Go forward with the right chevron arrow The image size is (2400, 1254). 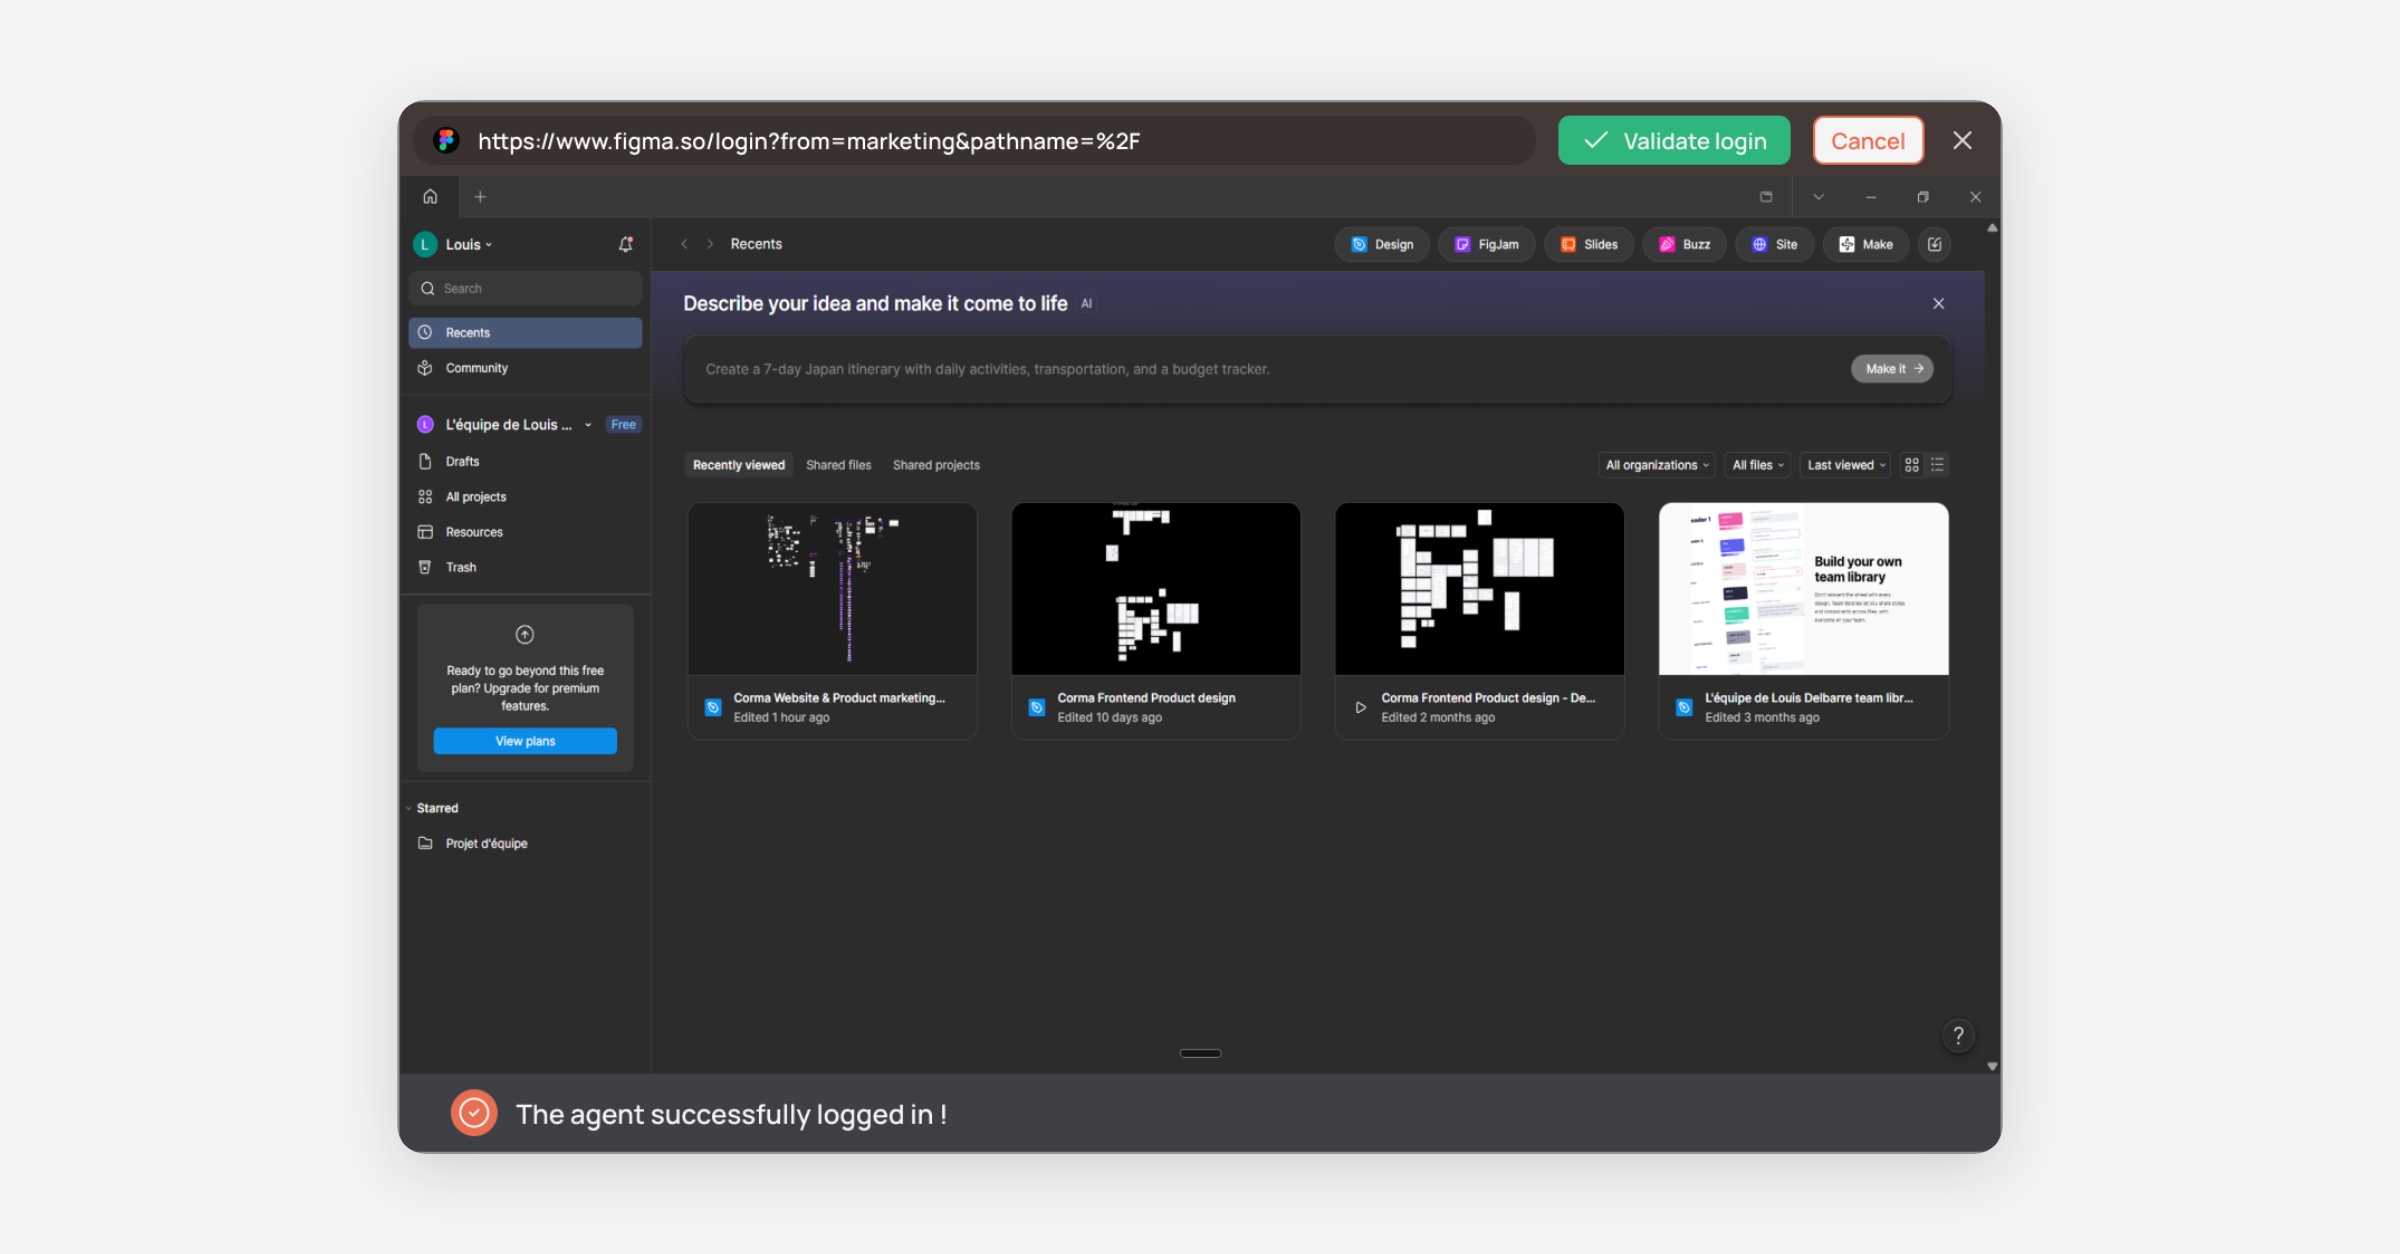(x=710, y=244)
